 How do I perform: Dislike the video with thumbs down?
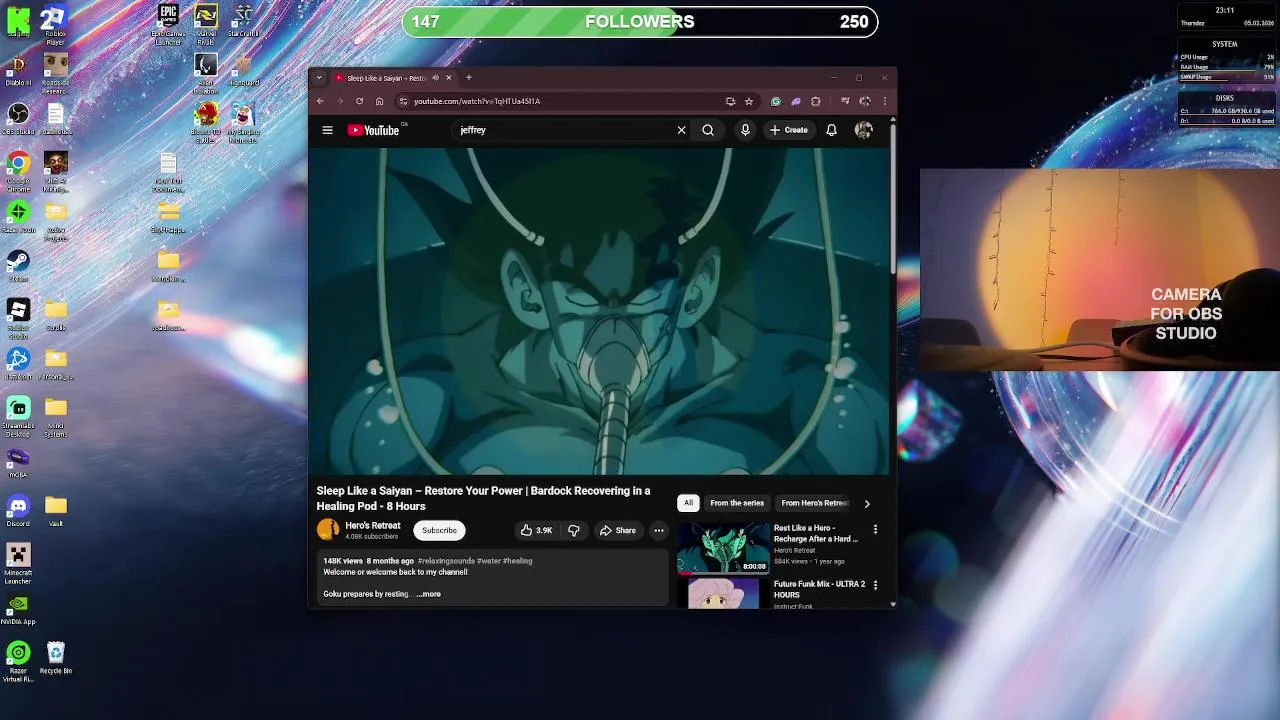click(x=574, y=531)
